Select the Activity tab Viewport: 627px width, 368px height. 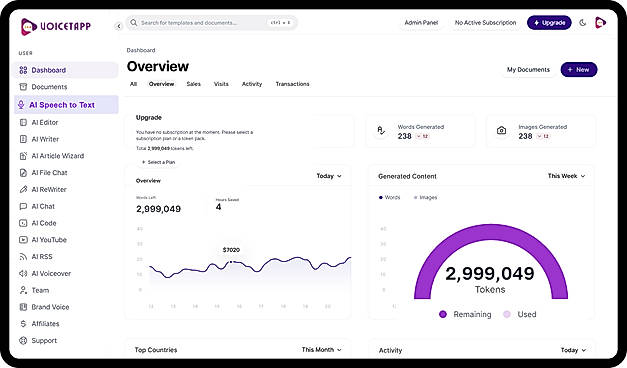[x=252, y=84]
